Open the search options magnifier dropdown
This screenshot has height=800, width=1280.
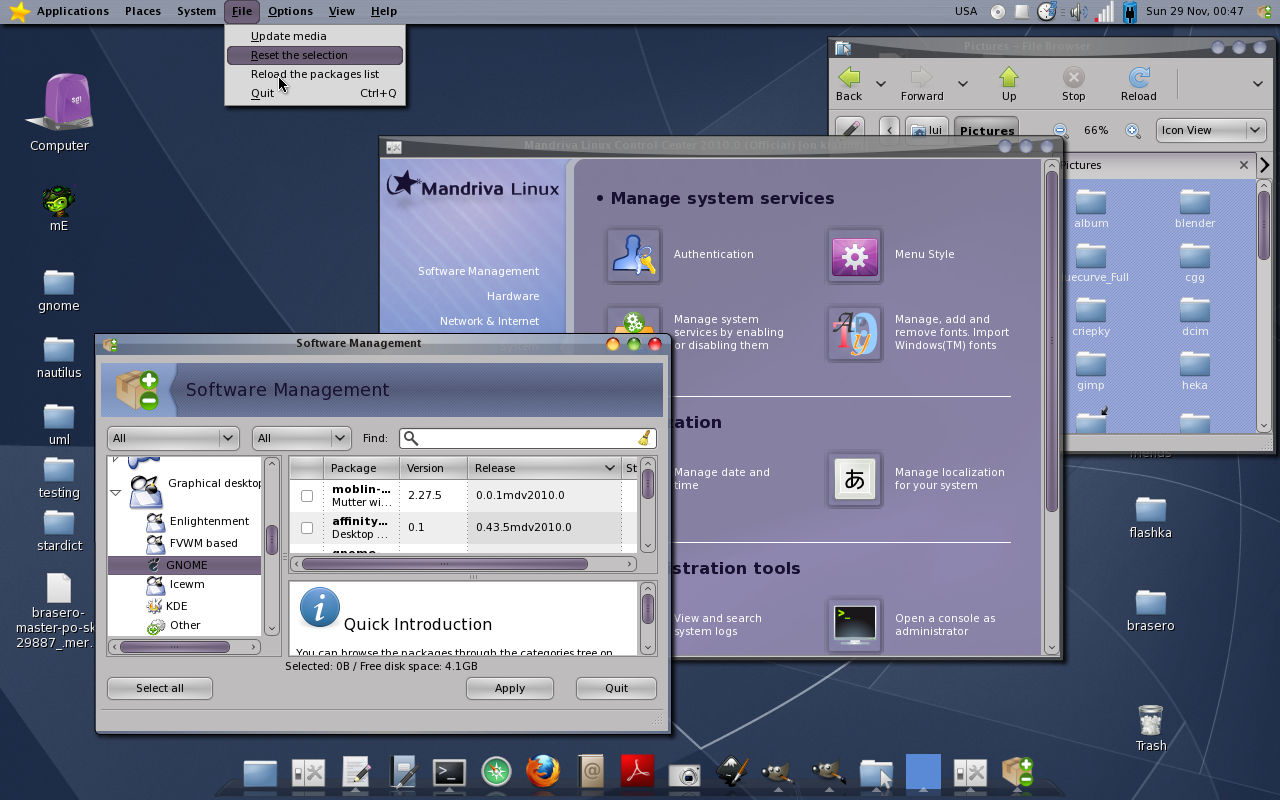point(411,438)
